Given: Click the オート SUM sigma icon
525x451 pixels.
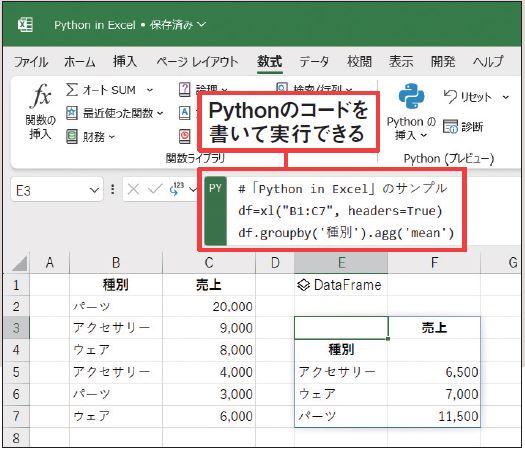Looking at the screenshot, I should point(72,90).
